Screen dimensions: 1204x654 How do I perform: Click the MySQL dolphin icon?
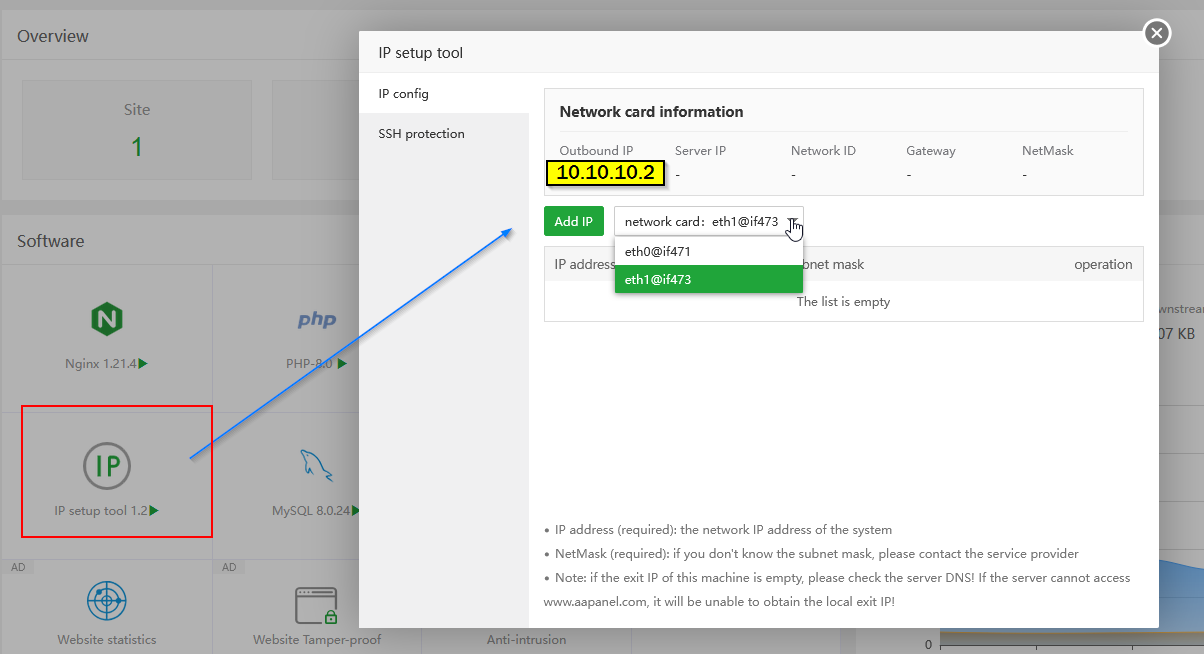(317, 465)
